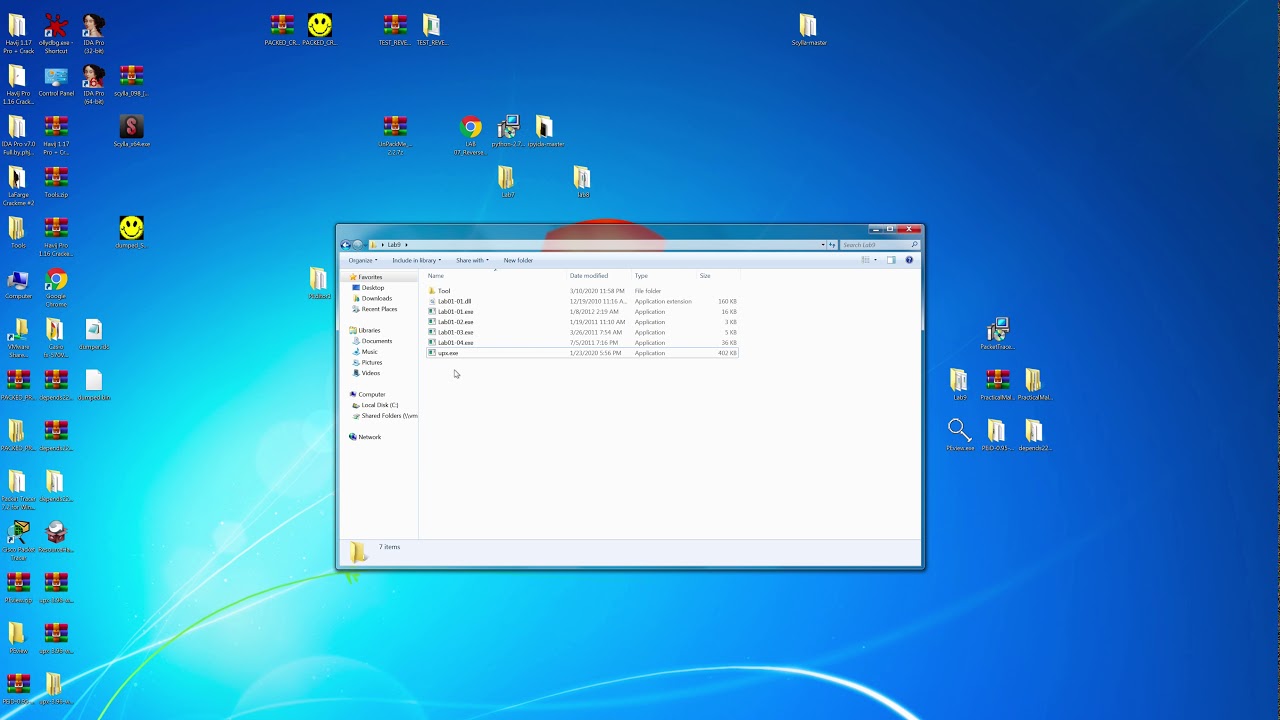Open address bar history dropdown arrow
1280x720 pixels.
(823, 244)
